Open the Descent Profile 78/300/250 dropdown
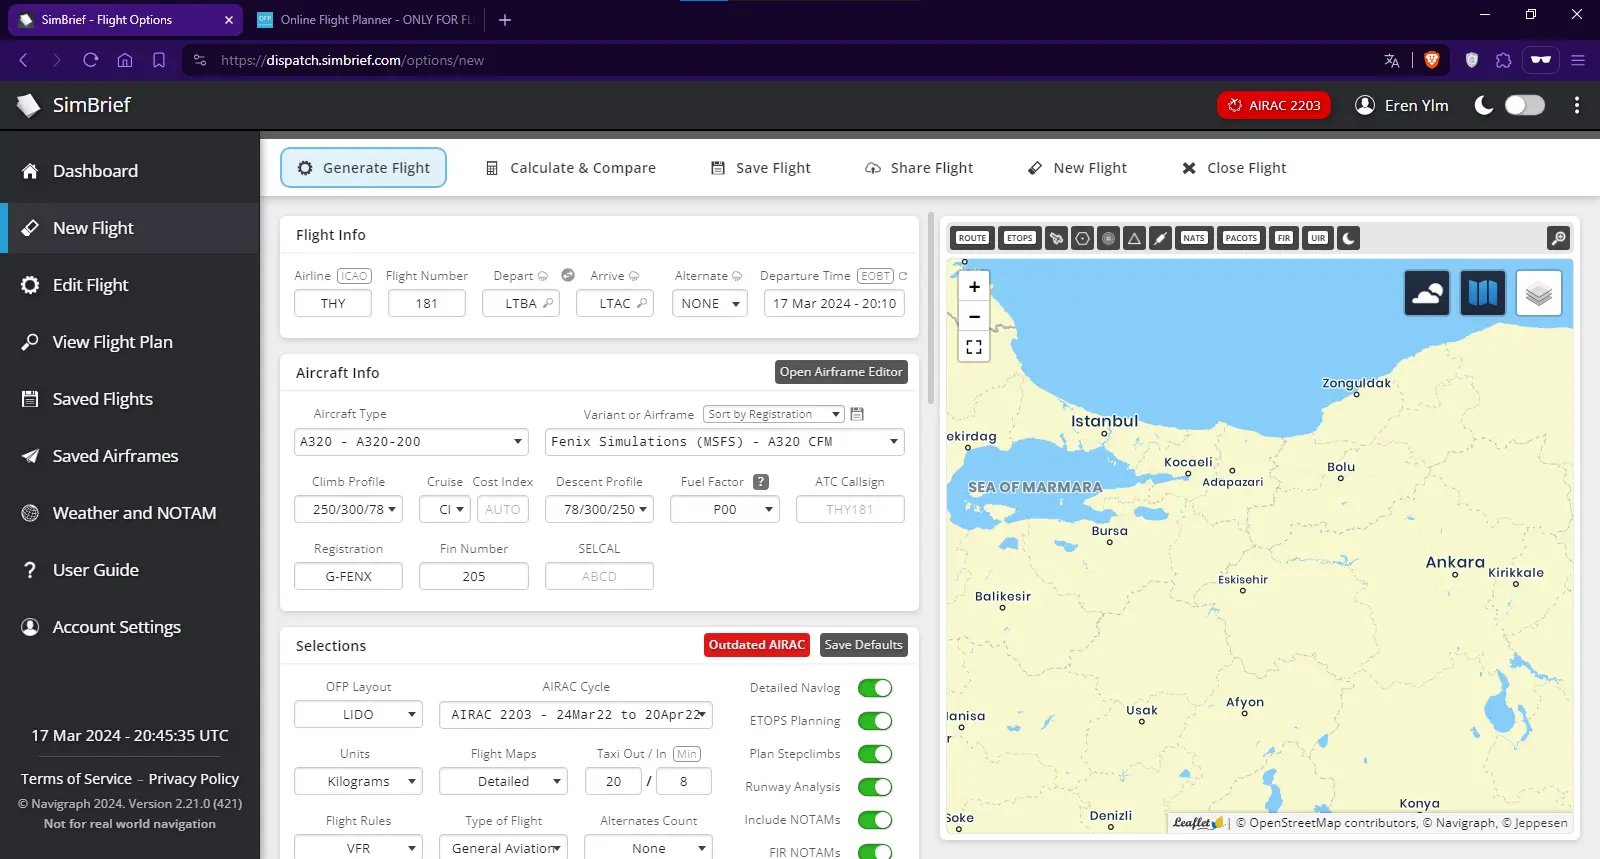This screenshot has height=859, width=1600. 599,509
